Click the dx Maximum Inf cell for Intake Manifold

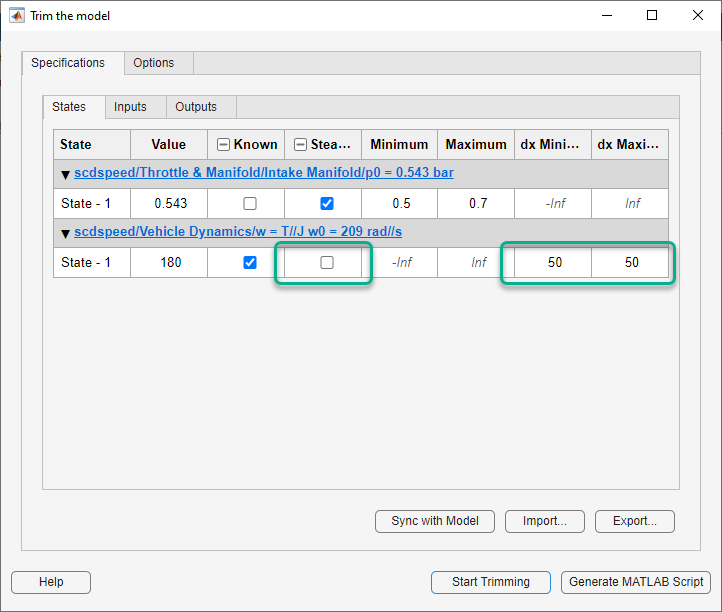(x=630, y=204)
